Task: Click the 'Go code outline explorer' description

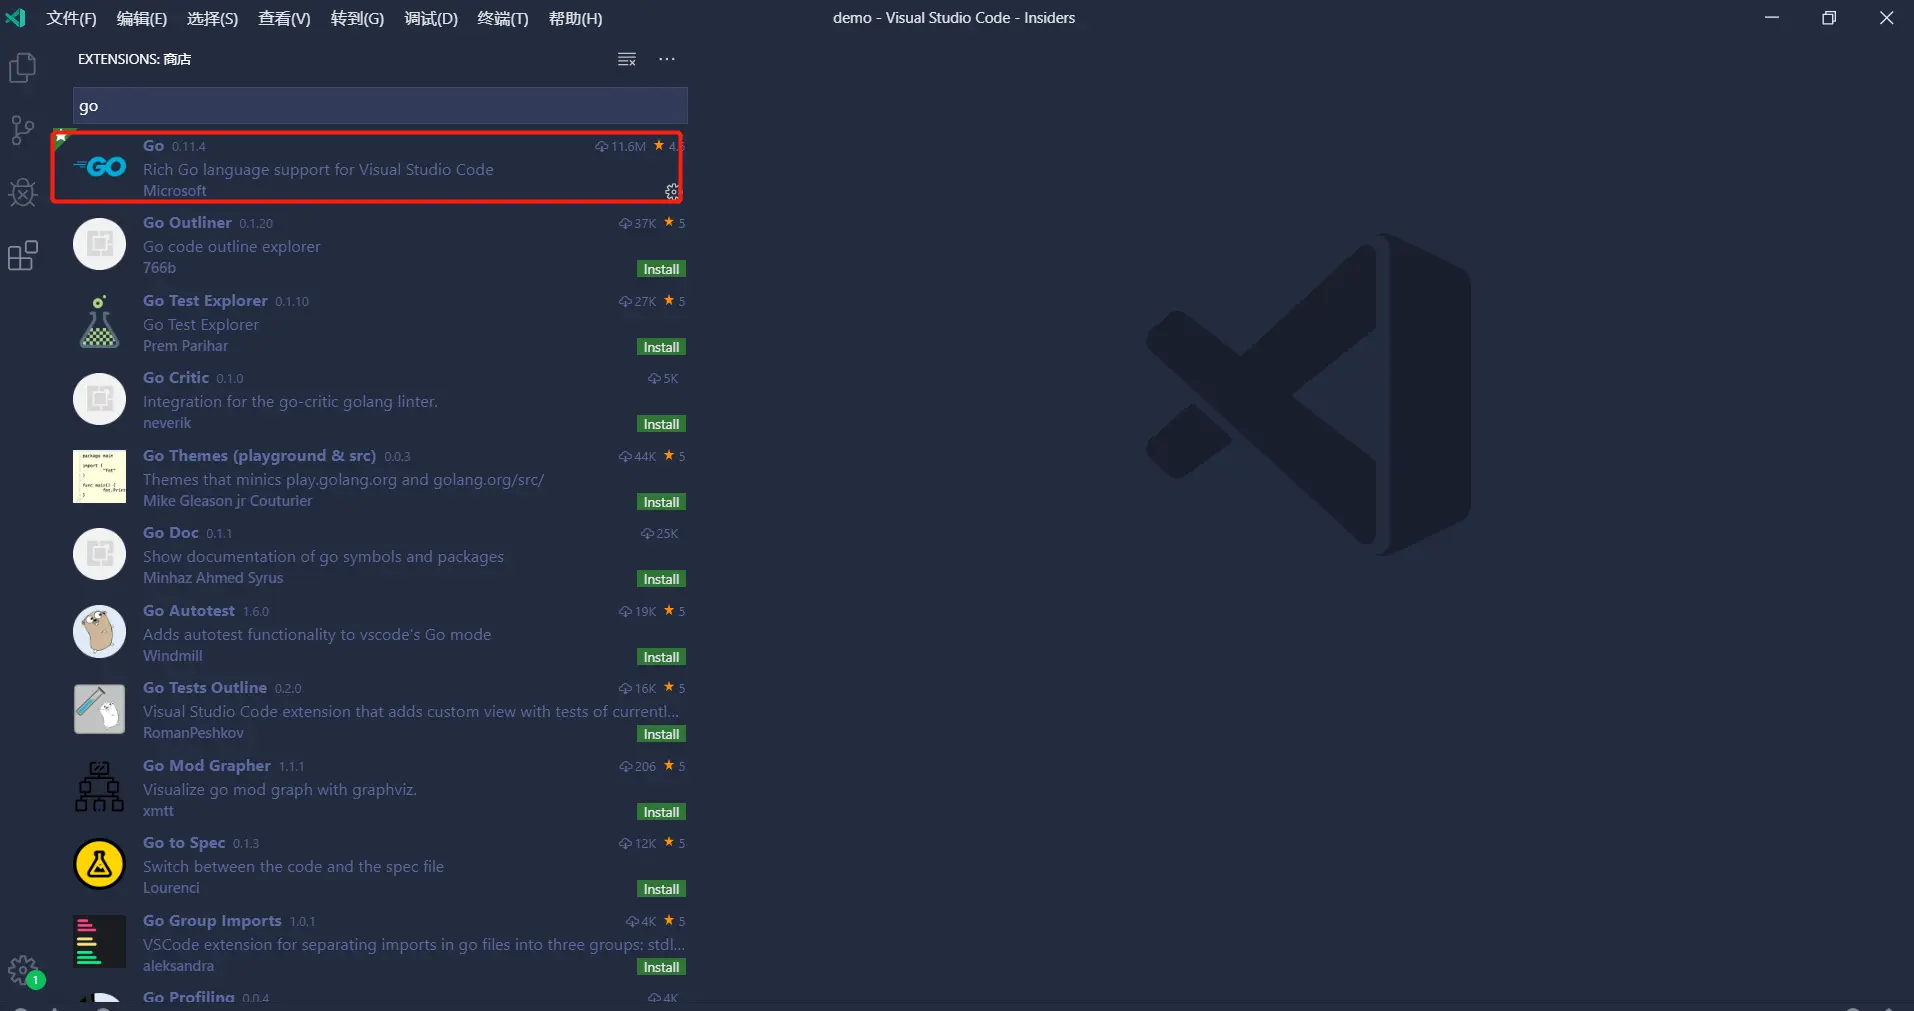Action: click(x=232, y=247)
